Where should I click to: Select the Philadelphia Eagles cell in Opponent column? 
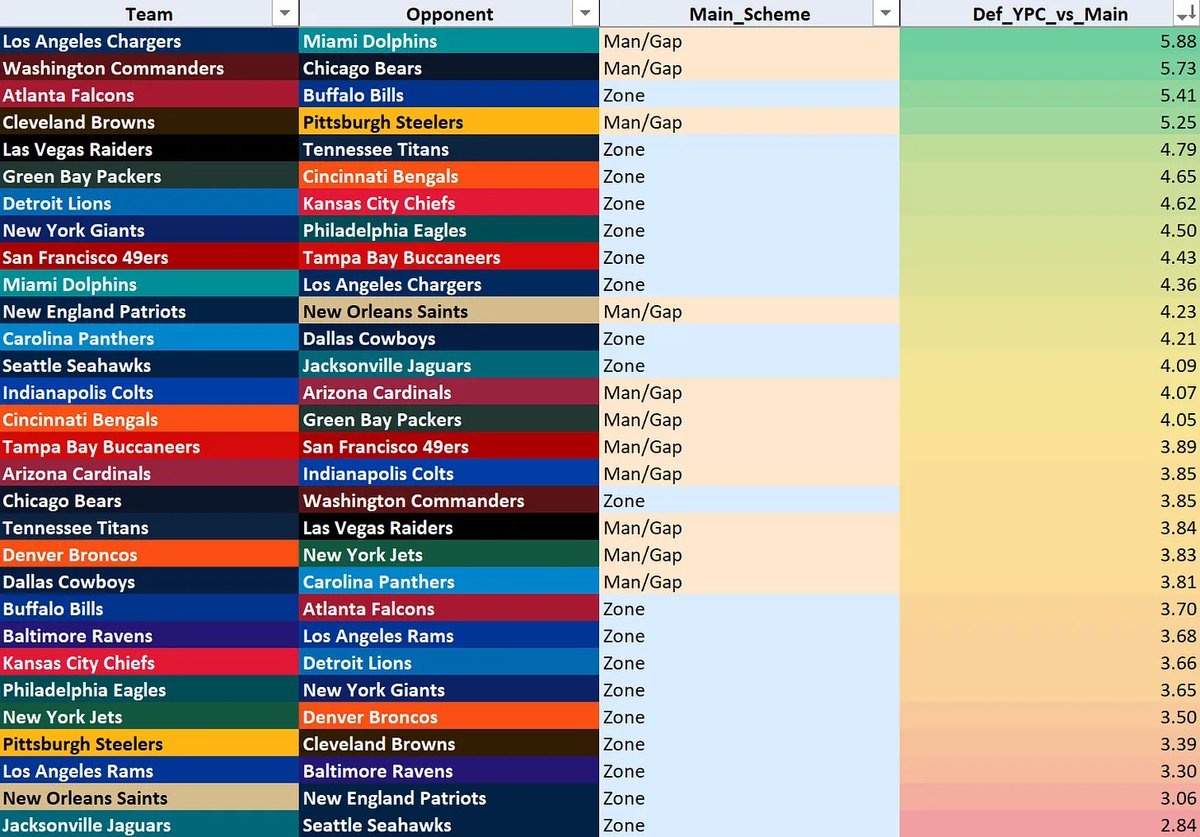(449, 231)
